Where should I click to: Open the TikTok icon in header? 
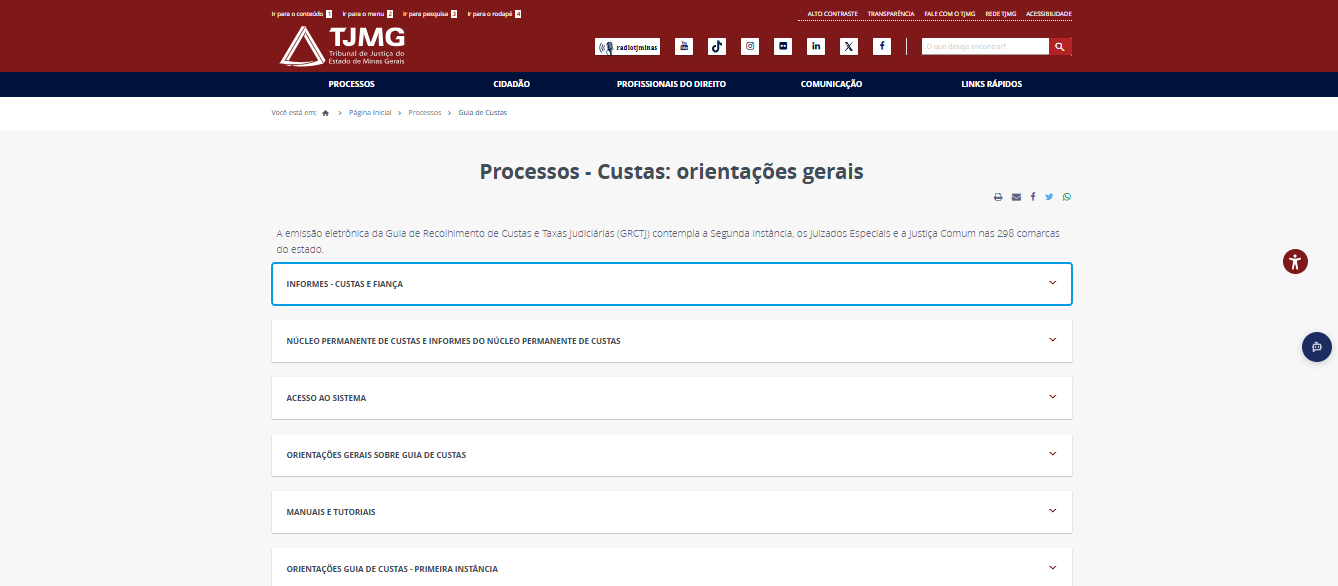coord(717,46)
